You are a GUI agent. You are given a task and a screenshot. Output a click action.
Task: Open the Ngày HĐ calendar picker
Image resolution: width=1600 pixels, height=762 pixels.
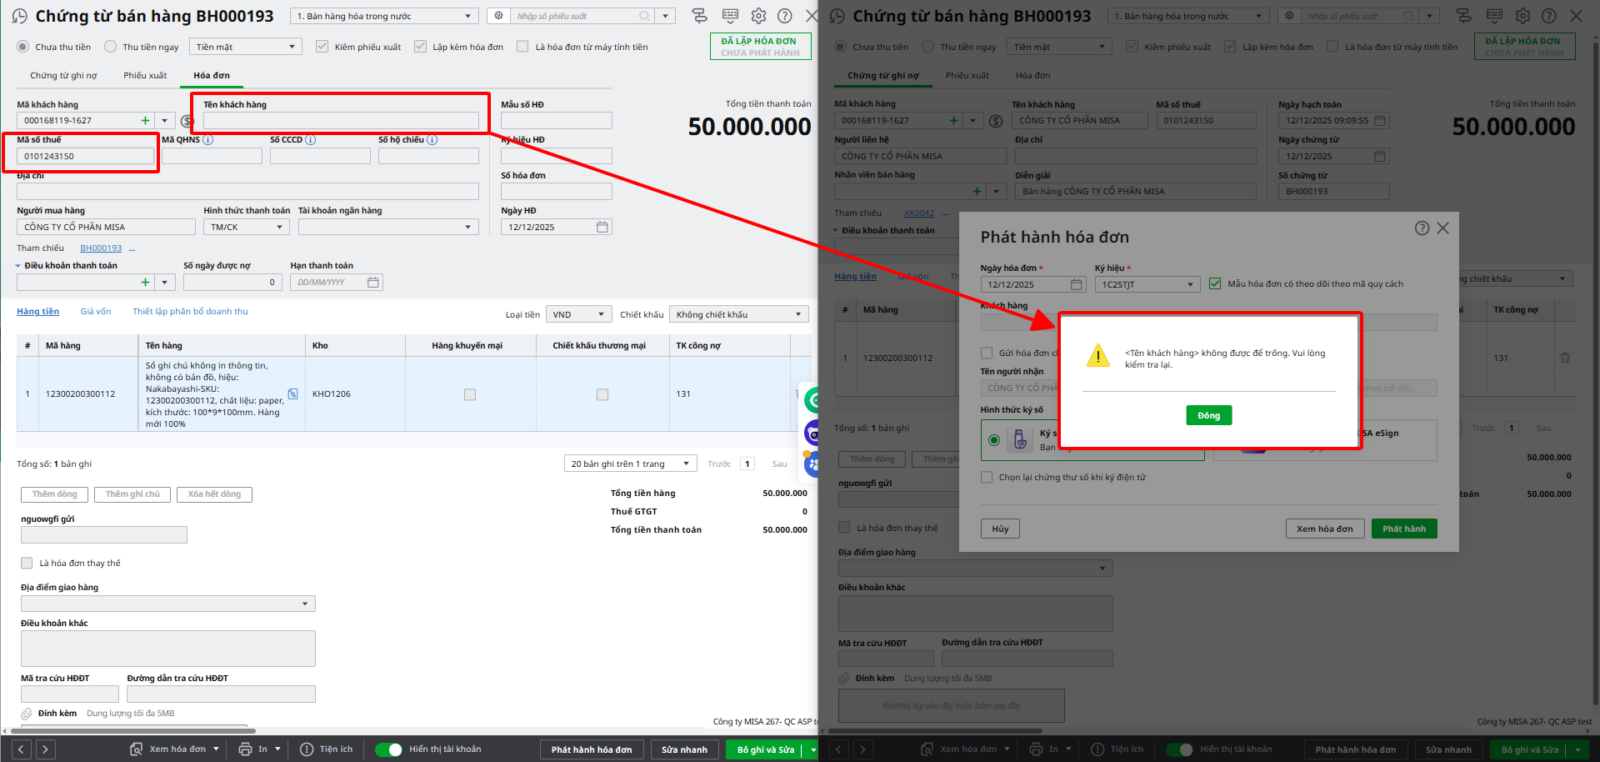602,227
